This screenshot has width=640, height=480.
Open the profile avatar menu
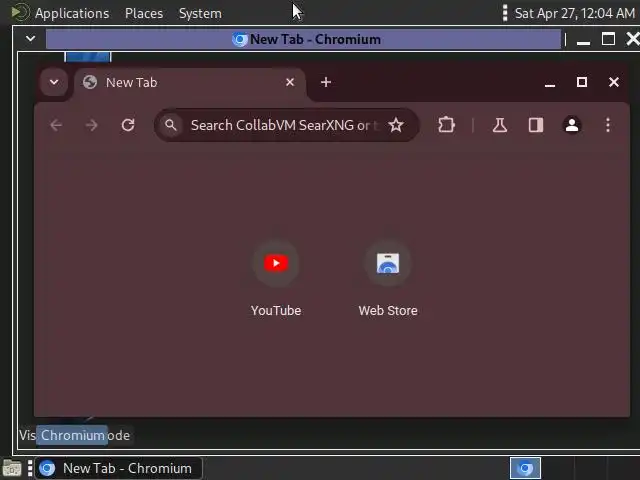pos(572,125)
